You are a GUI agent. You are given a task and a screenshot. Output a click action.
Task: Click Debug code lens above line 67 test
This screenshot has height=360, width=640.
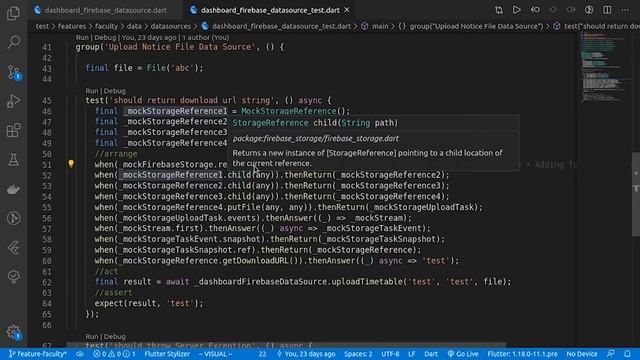pos(115,336)
